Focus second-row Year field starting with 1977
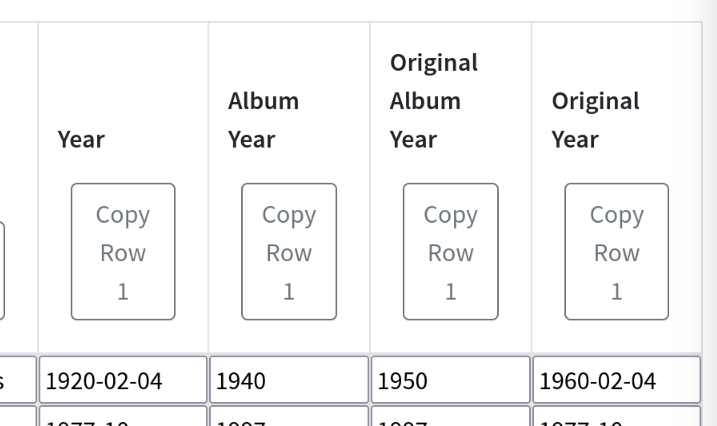 (123, 416)
